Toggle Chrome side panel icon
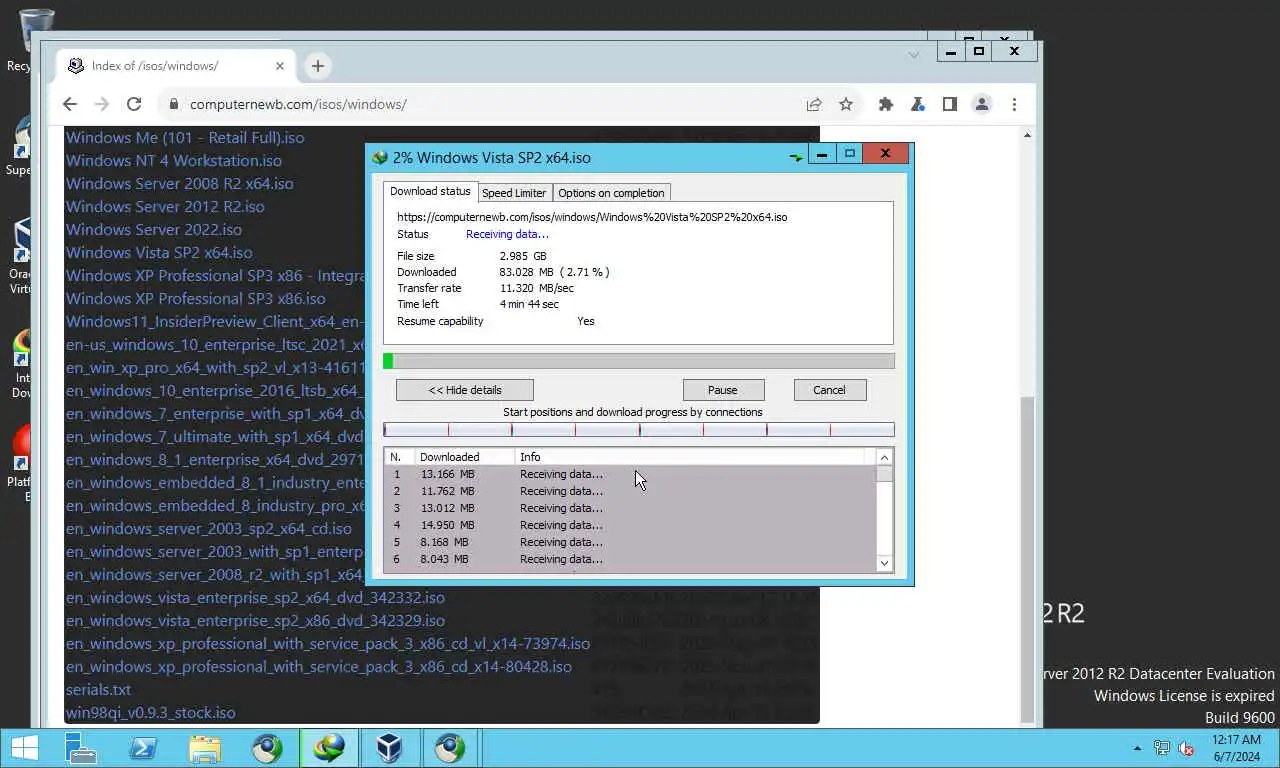This screenshot has width=1280, height=768. click(x=950, y=104)
